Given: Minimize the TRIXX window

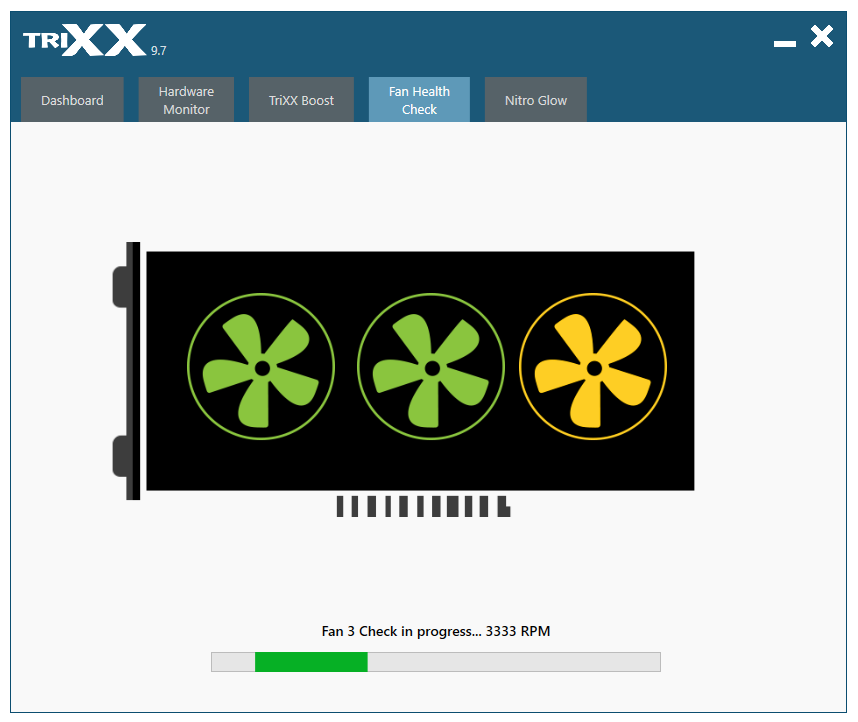Looking at the screenshot, I should pyautogui.click(x=784, y=43).
